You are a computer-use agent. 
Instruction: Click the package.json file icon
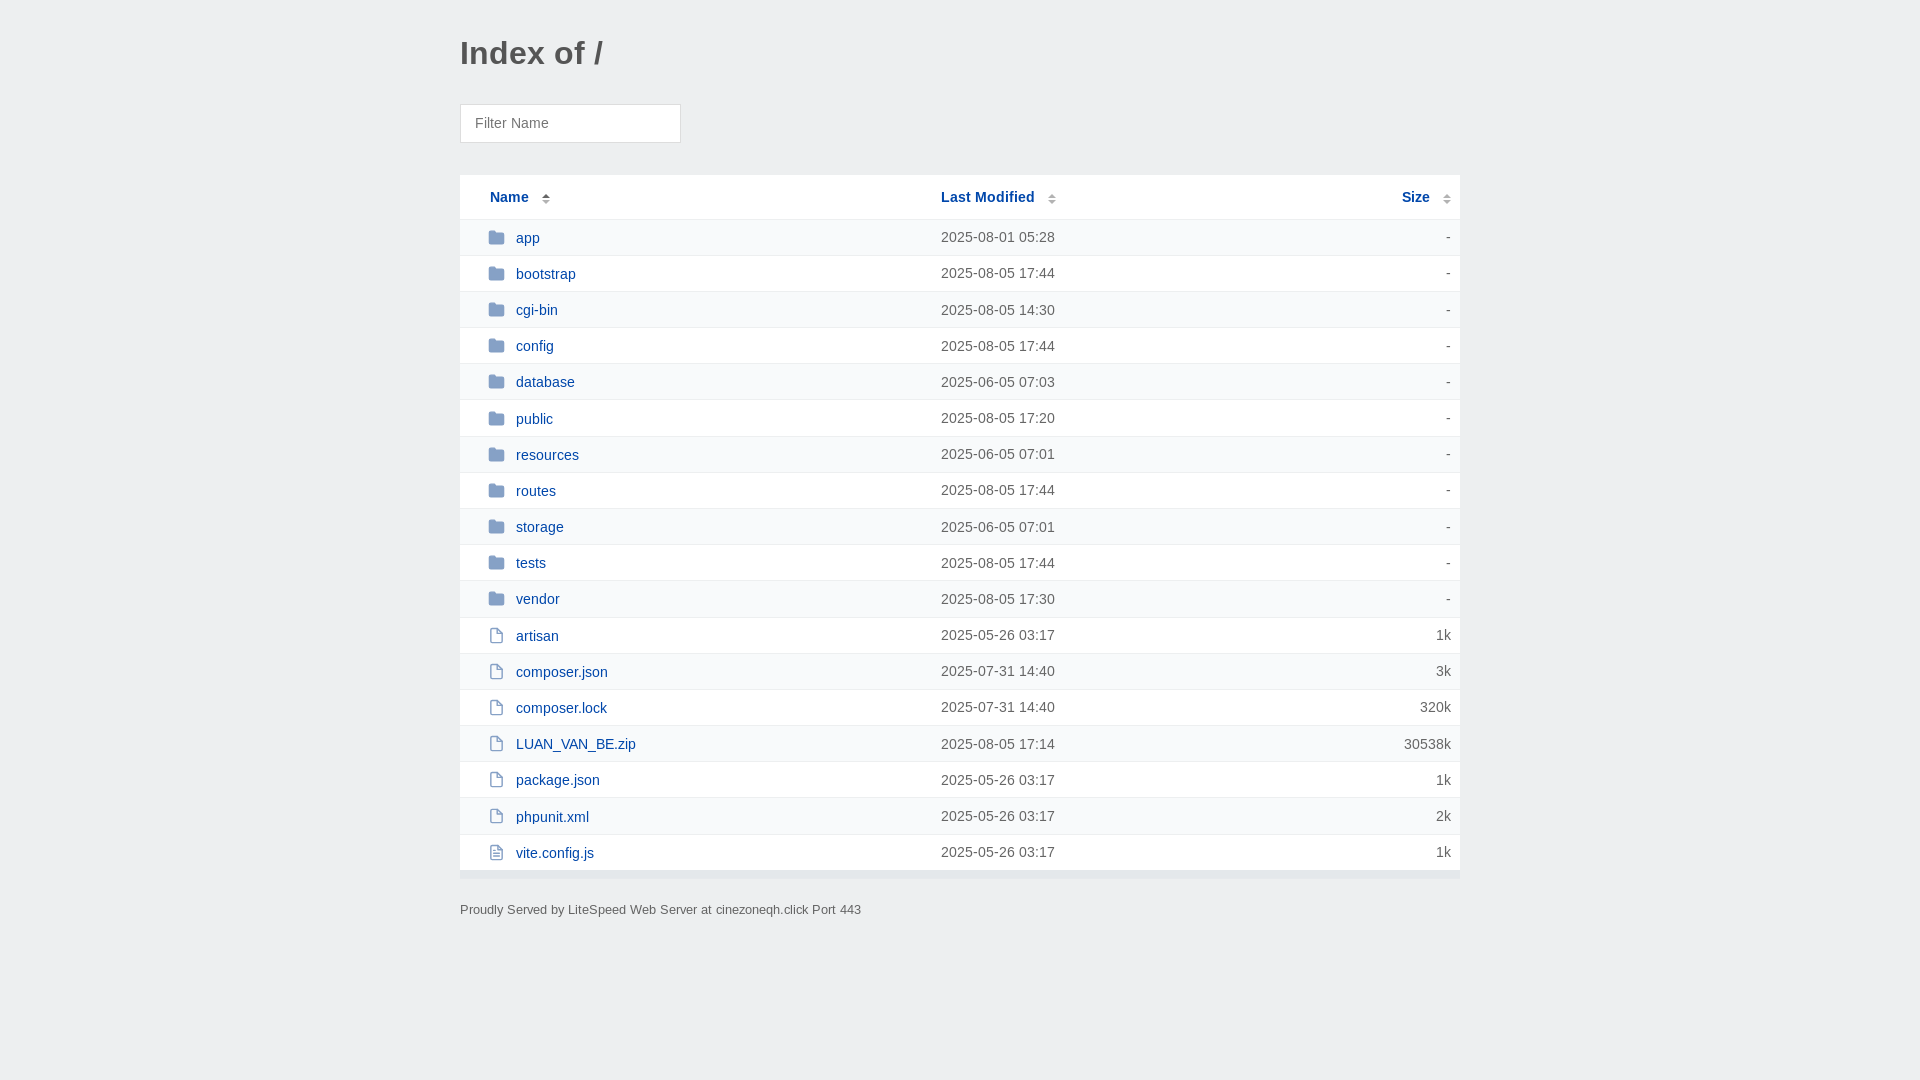point(496,780)
